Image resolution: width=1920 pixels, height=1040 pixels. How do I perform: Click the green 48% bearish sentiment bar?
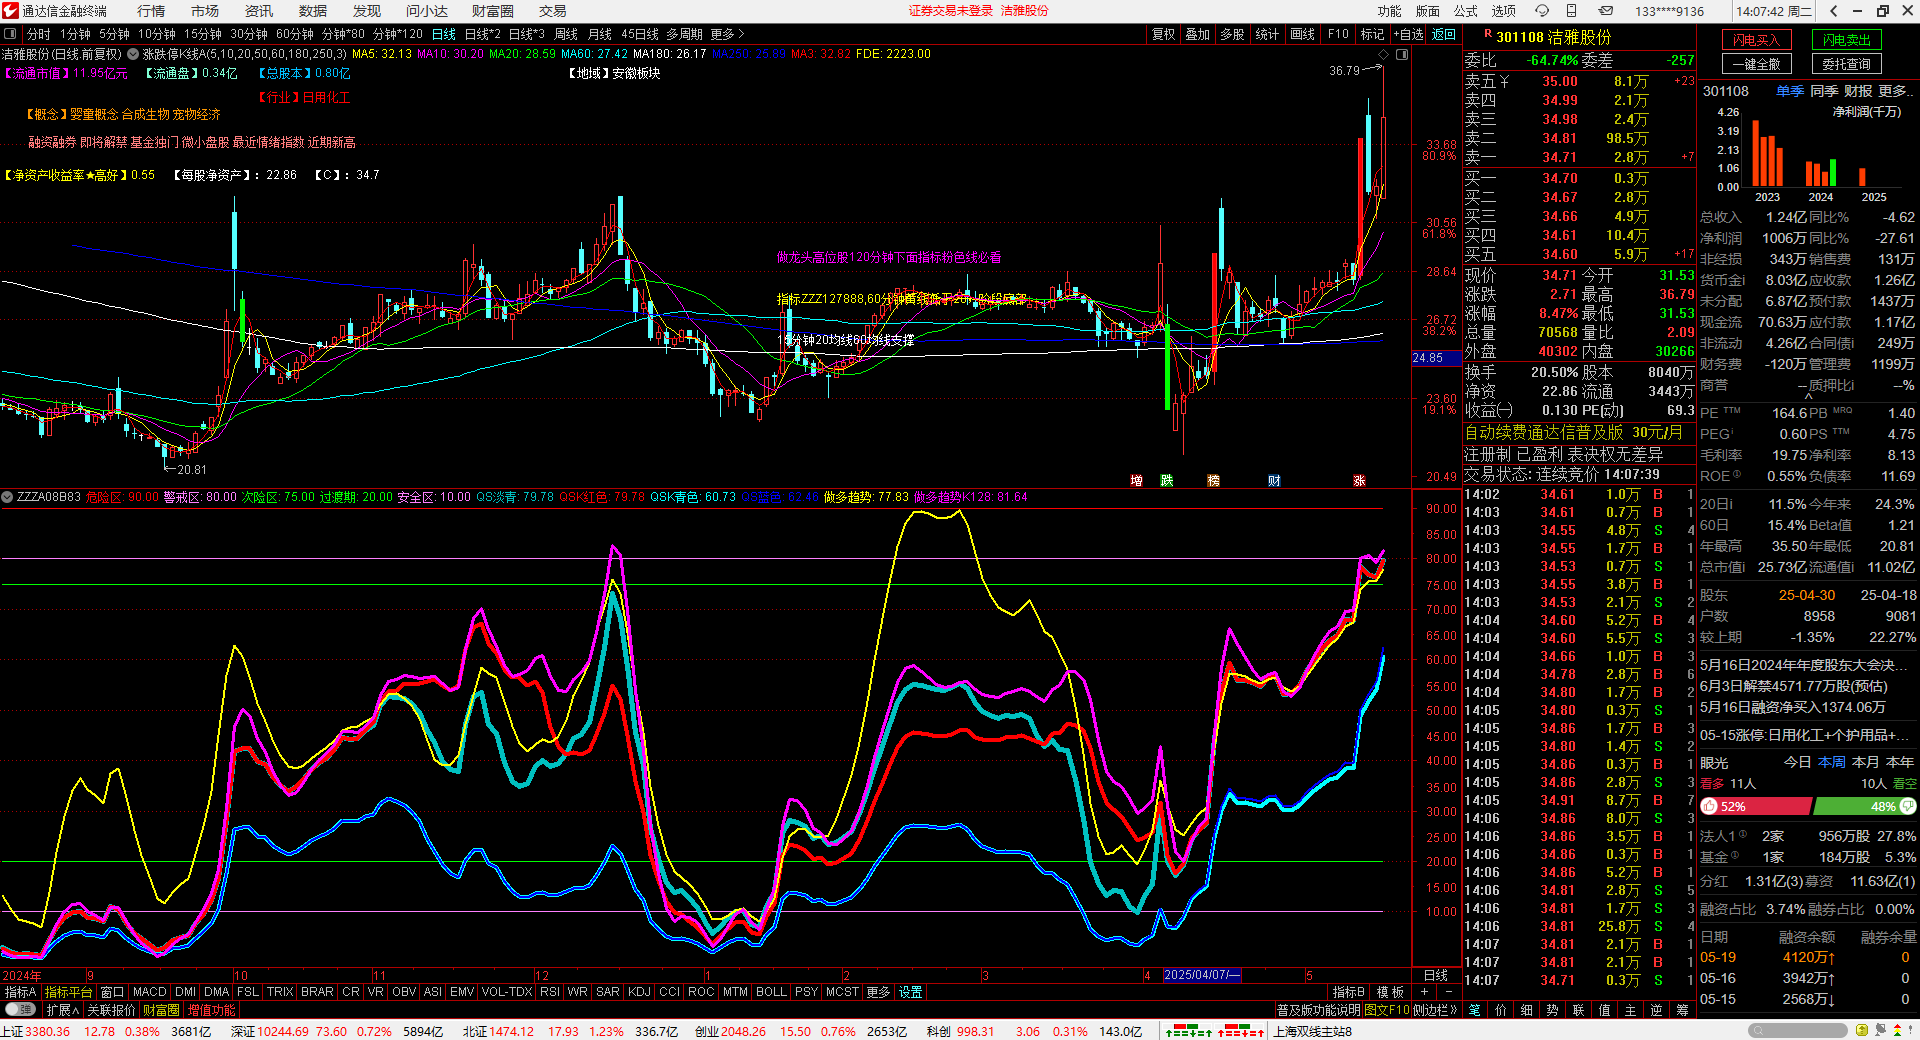[1864, 806]
